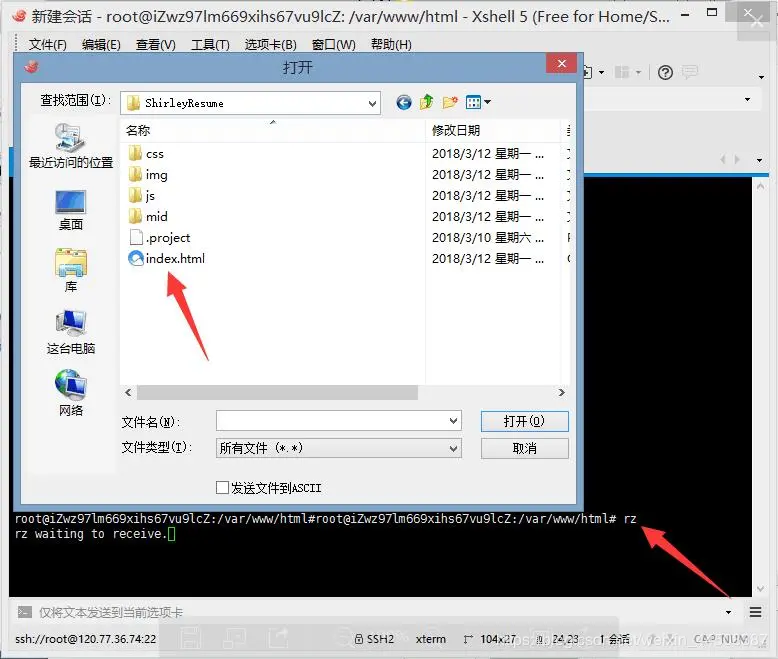778x659 pixels.
Task: Select the mid folder
Action: pyautogui.click(x=148, y=216)
